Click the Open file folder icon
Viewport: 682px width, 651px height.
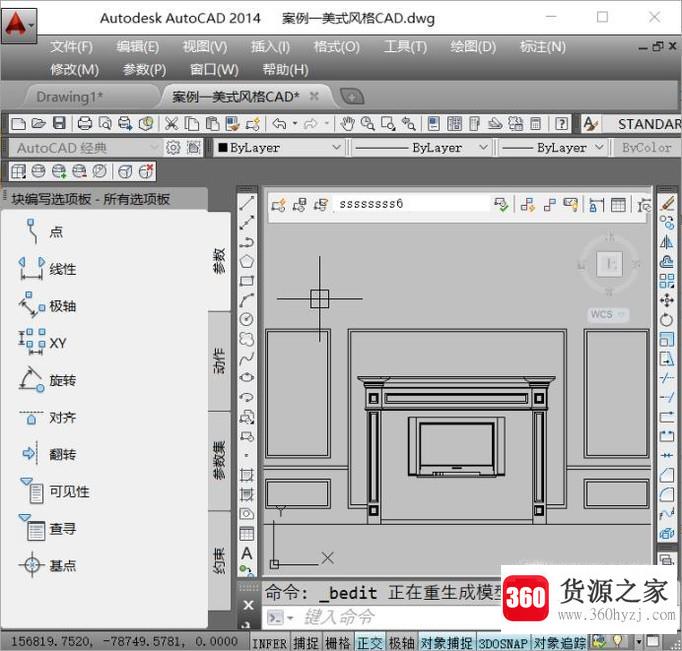(39, 124)
